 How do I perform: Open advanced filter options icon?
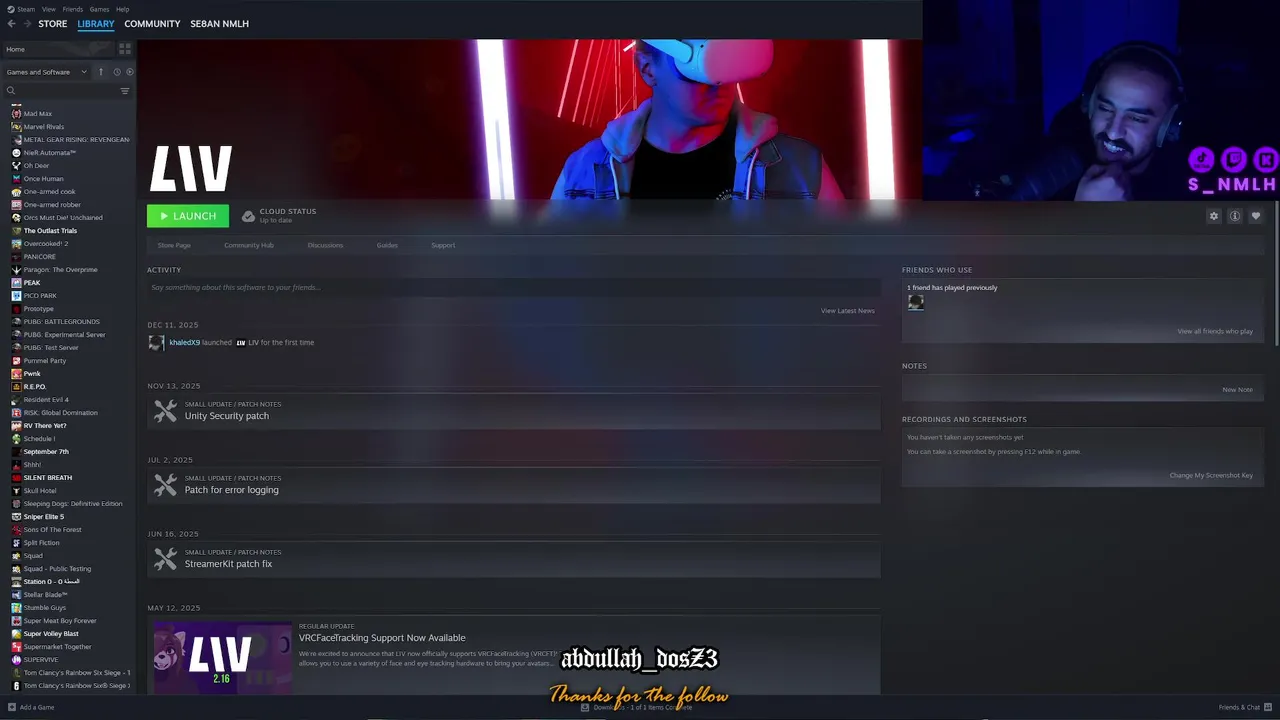click(x=125, y=91)
